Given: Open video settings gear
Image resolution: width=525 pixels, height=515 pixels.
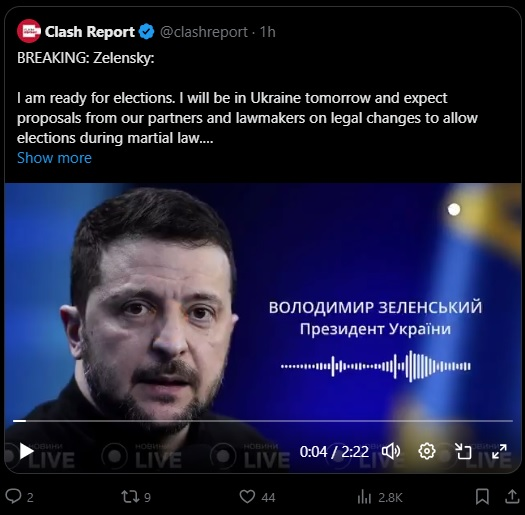Looking at the screenshot, I should coord(427,451).
